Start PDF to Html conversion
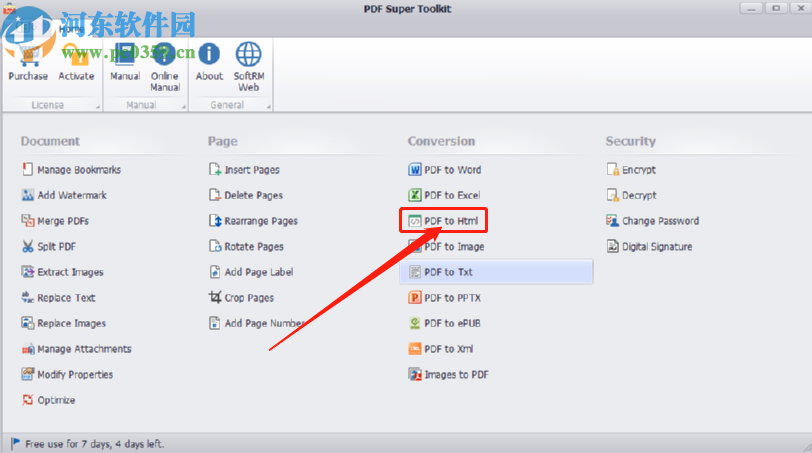Screen dimensions: 812x453 [x=443, y=221]
